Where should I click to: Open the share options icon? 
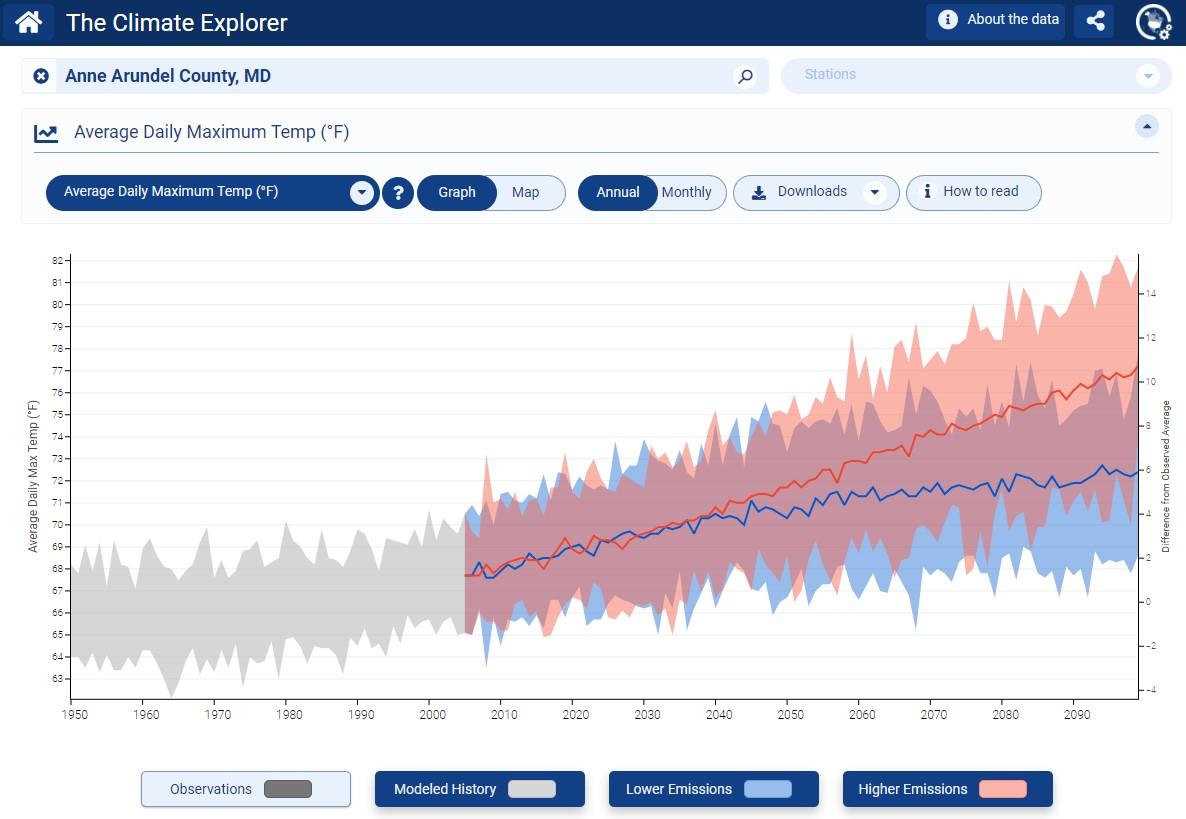1094,20
